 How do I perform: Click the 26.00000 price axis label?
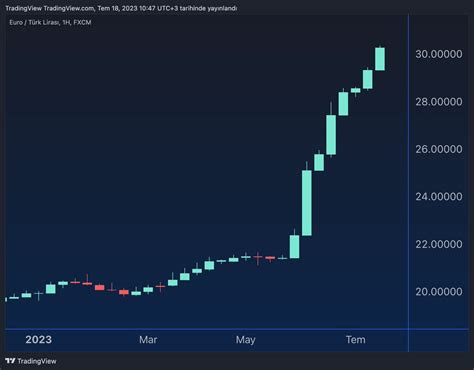point(439,149)
